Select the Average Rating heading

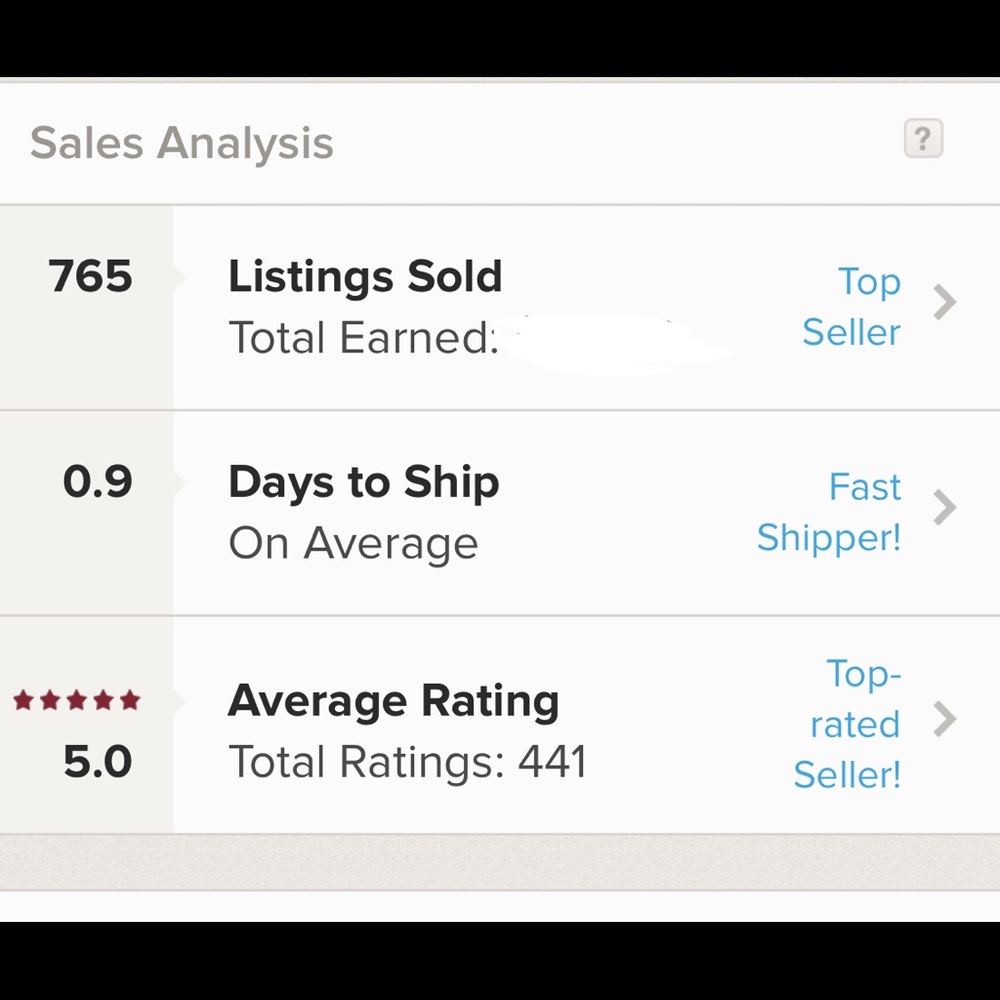[x=393, y=701]
